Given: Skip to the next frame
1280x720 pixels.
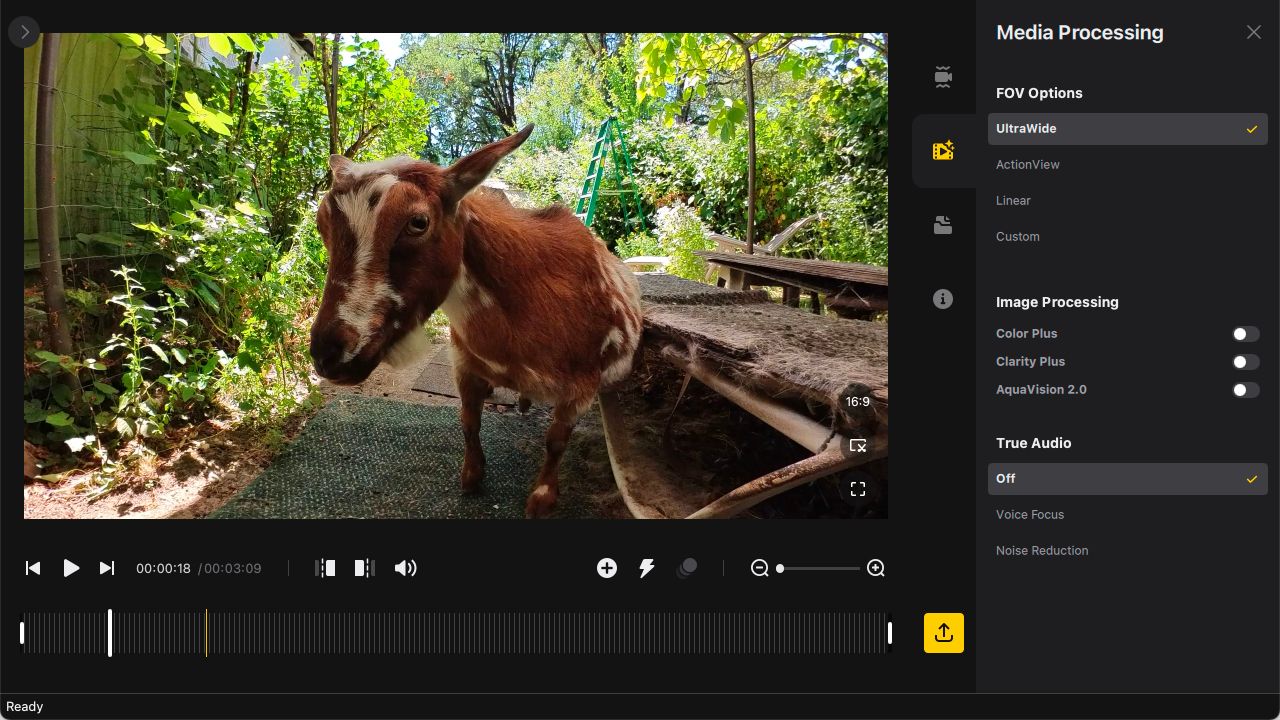Looking at the screenshot, I should point(107,568).
